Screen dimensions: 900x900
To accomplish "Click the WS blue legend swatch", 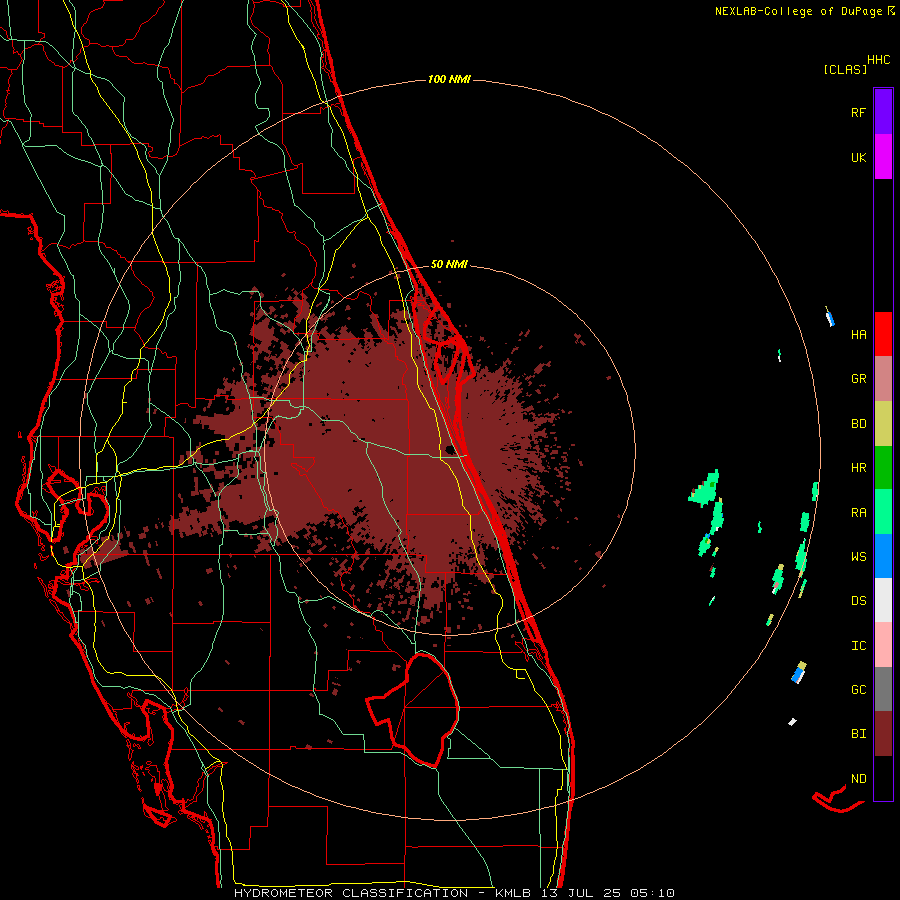I will point(883,556).
